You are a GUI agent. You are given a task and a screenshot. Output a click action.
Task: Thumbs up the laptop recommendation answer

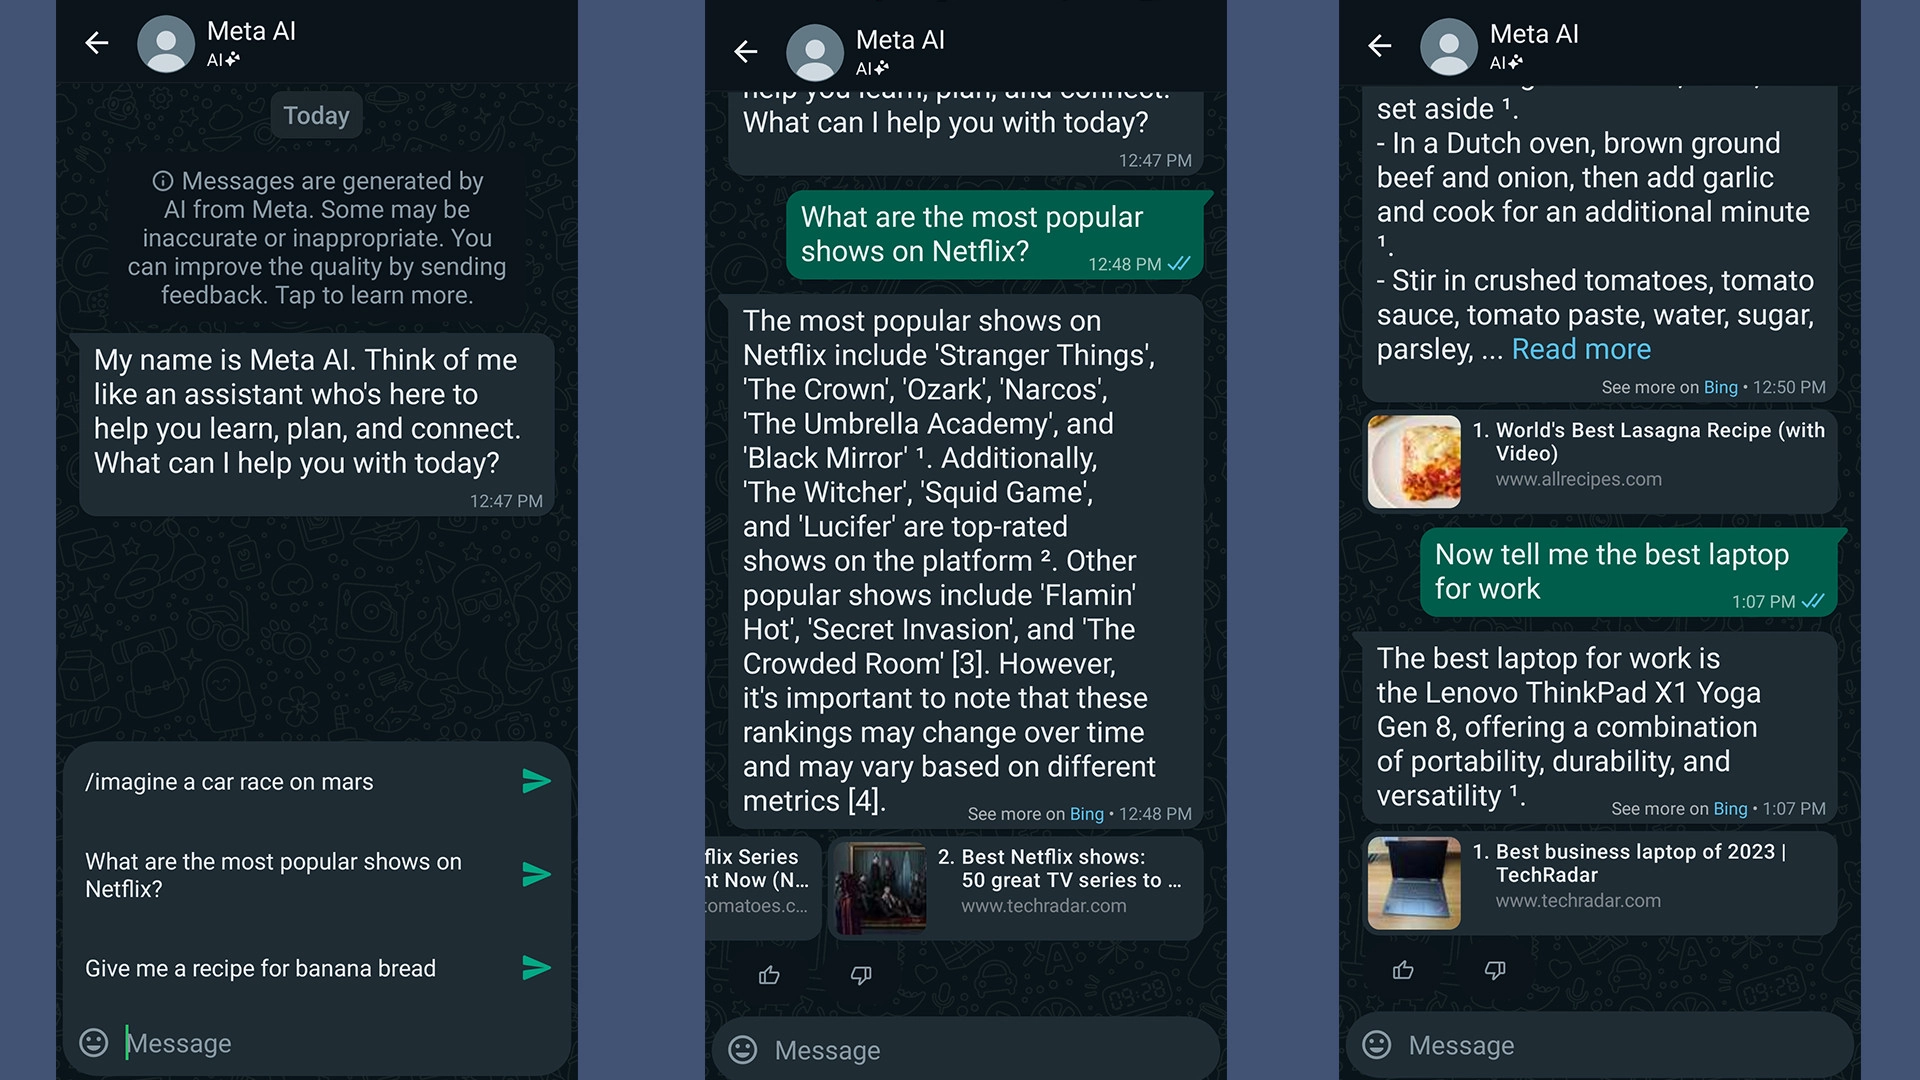coord(1403,970)
